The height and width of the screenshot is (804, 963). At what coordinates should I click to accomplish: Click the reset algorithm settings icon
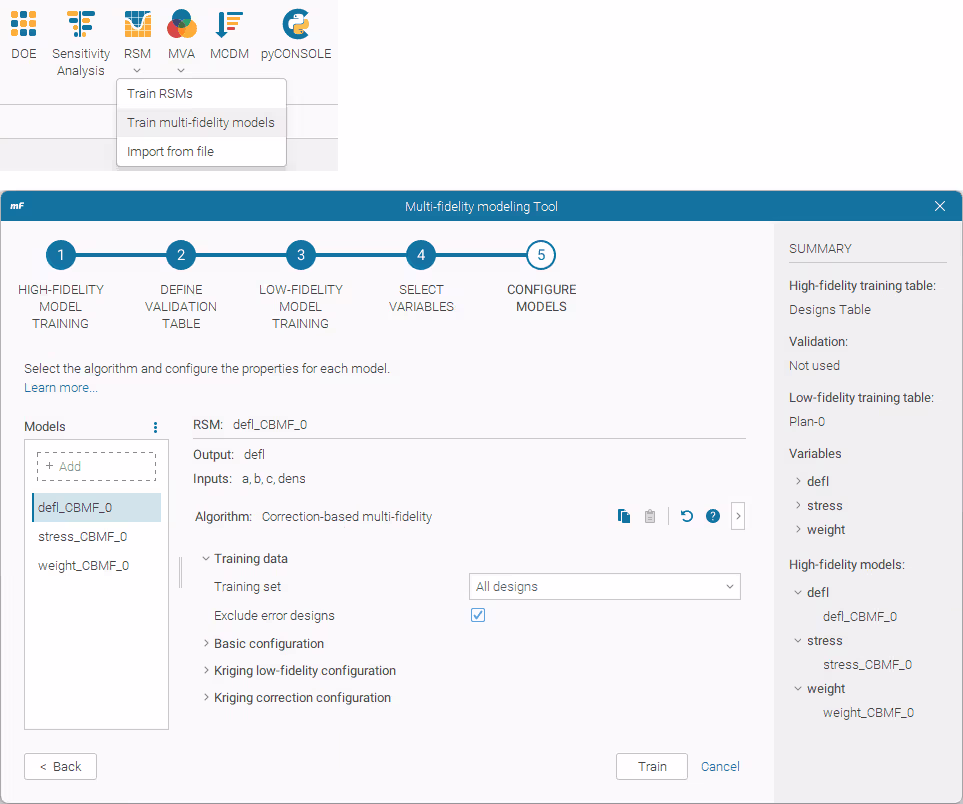click(687, 517)
